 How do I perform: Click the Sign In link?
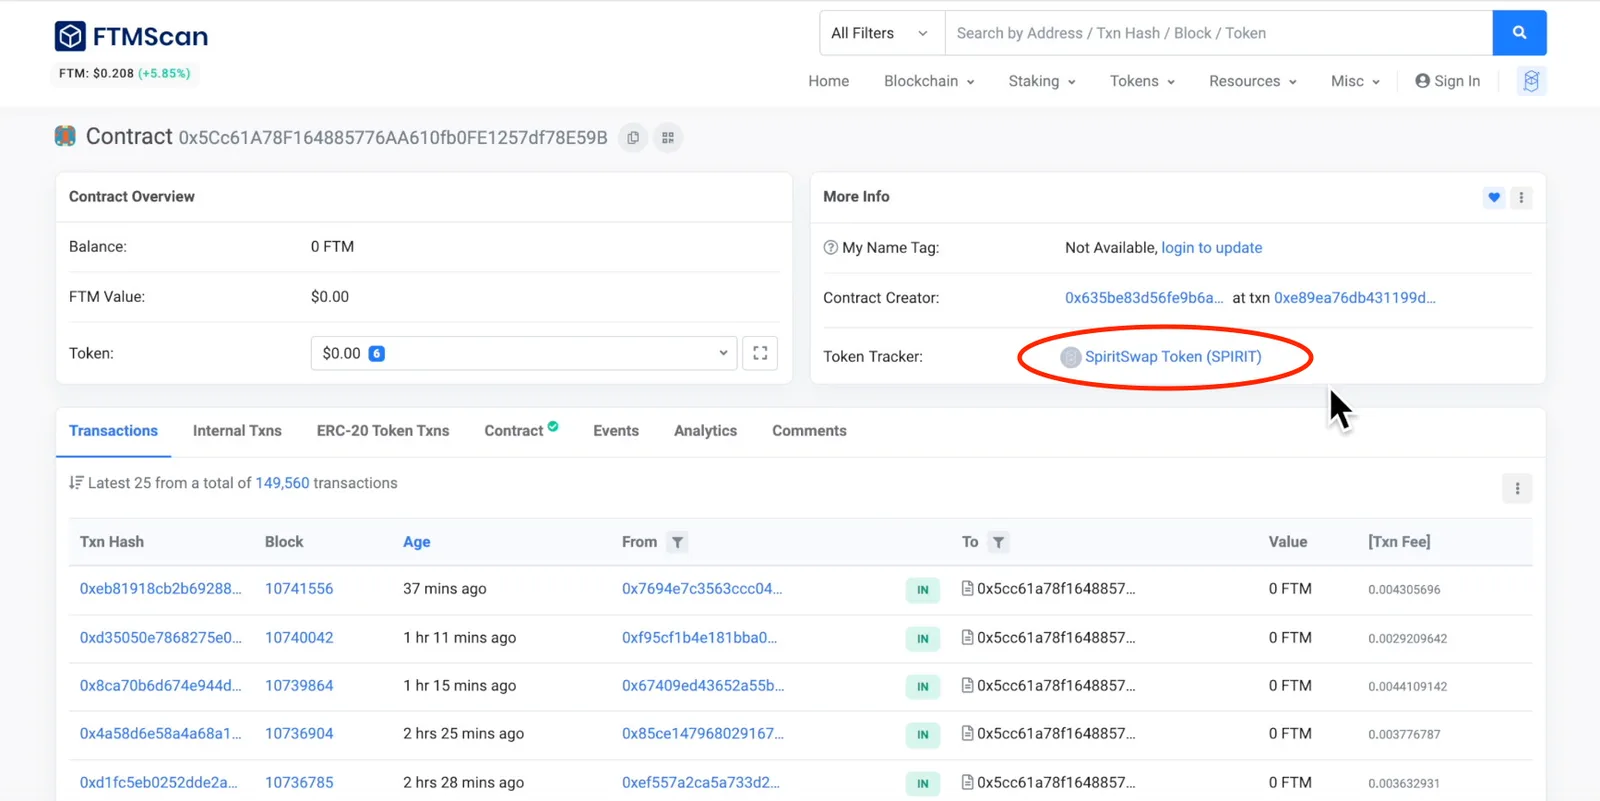click(x=1447, y=81)
